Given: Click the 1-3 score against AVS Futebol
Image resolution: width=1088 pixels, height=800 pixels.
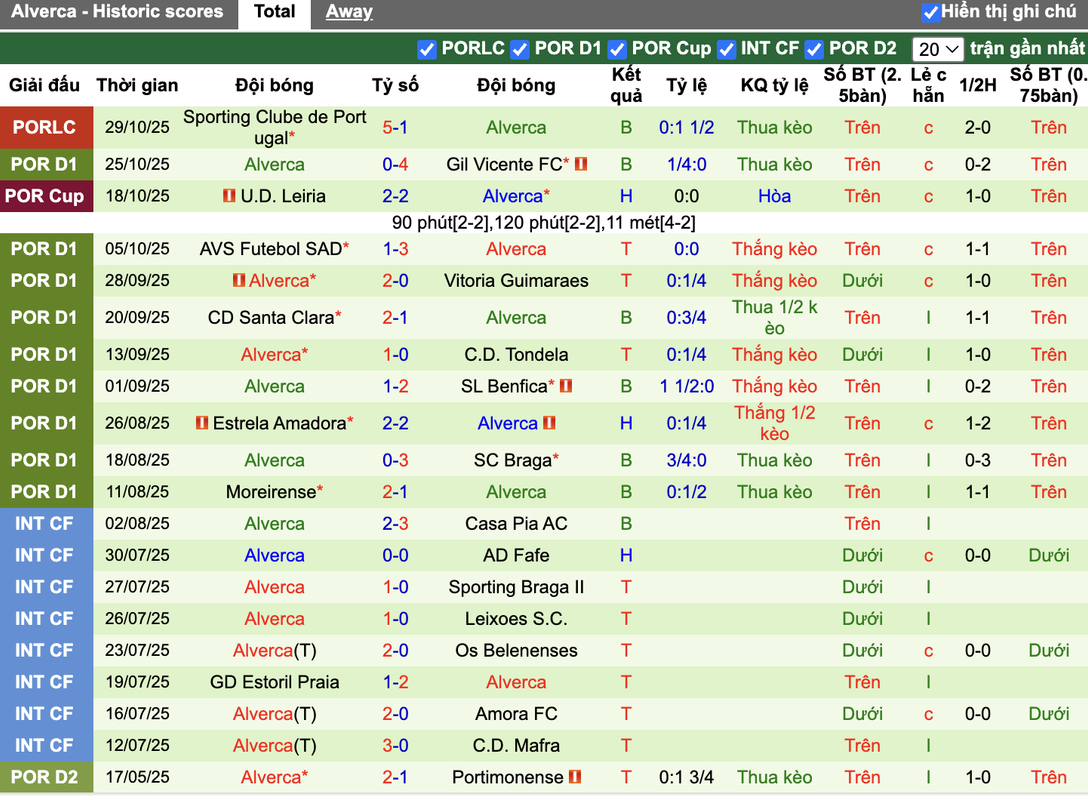Looking at the screenshot, I should click(x=396, y=249).
